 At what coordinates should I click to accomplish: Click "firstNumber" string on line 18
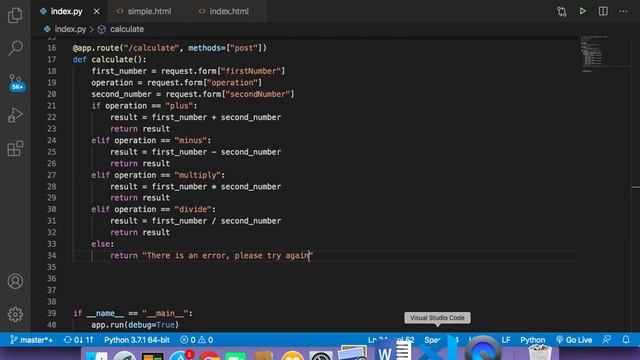tap(251, 71)
